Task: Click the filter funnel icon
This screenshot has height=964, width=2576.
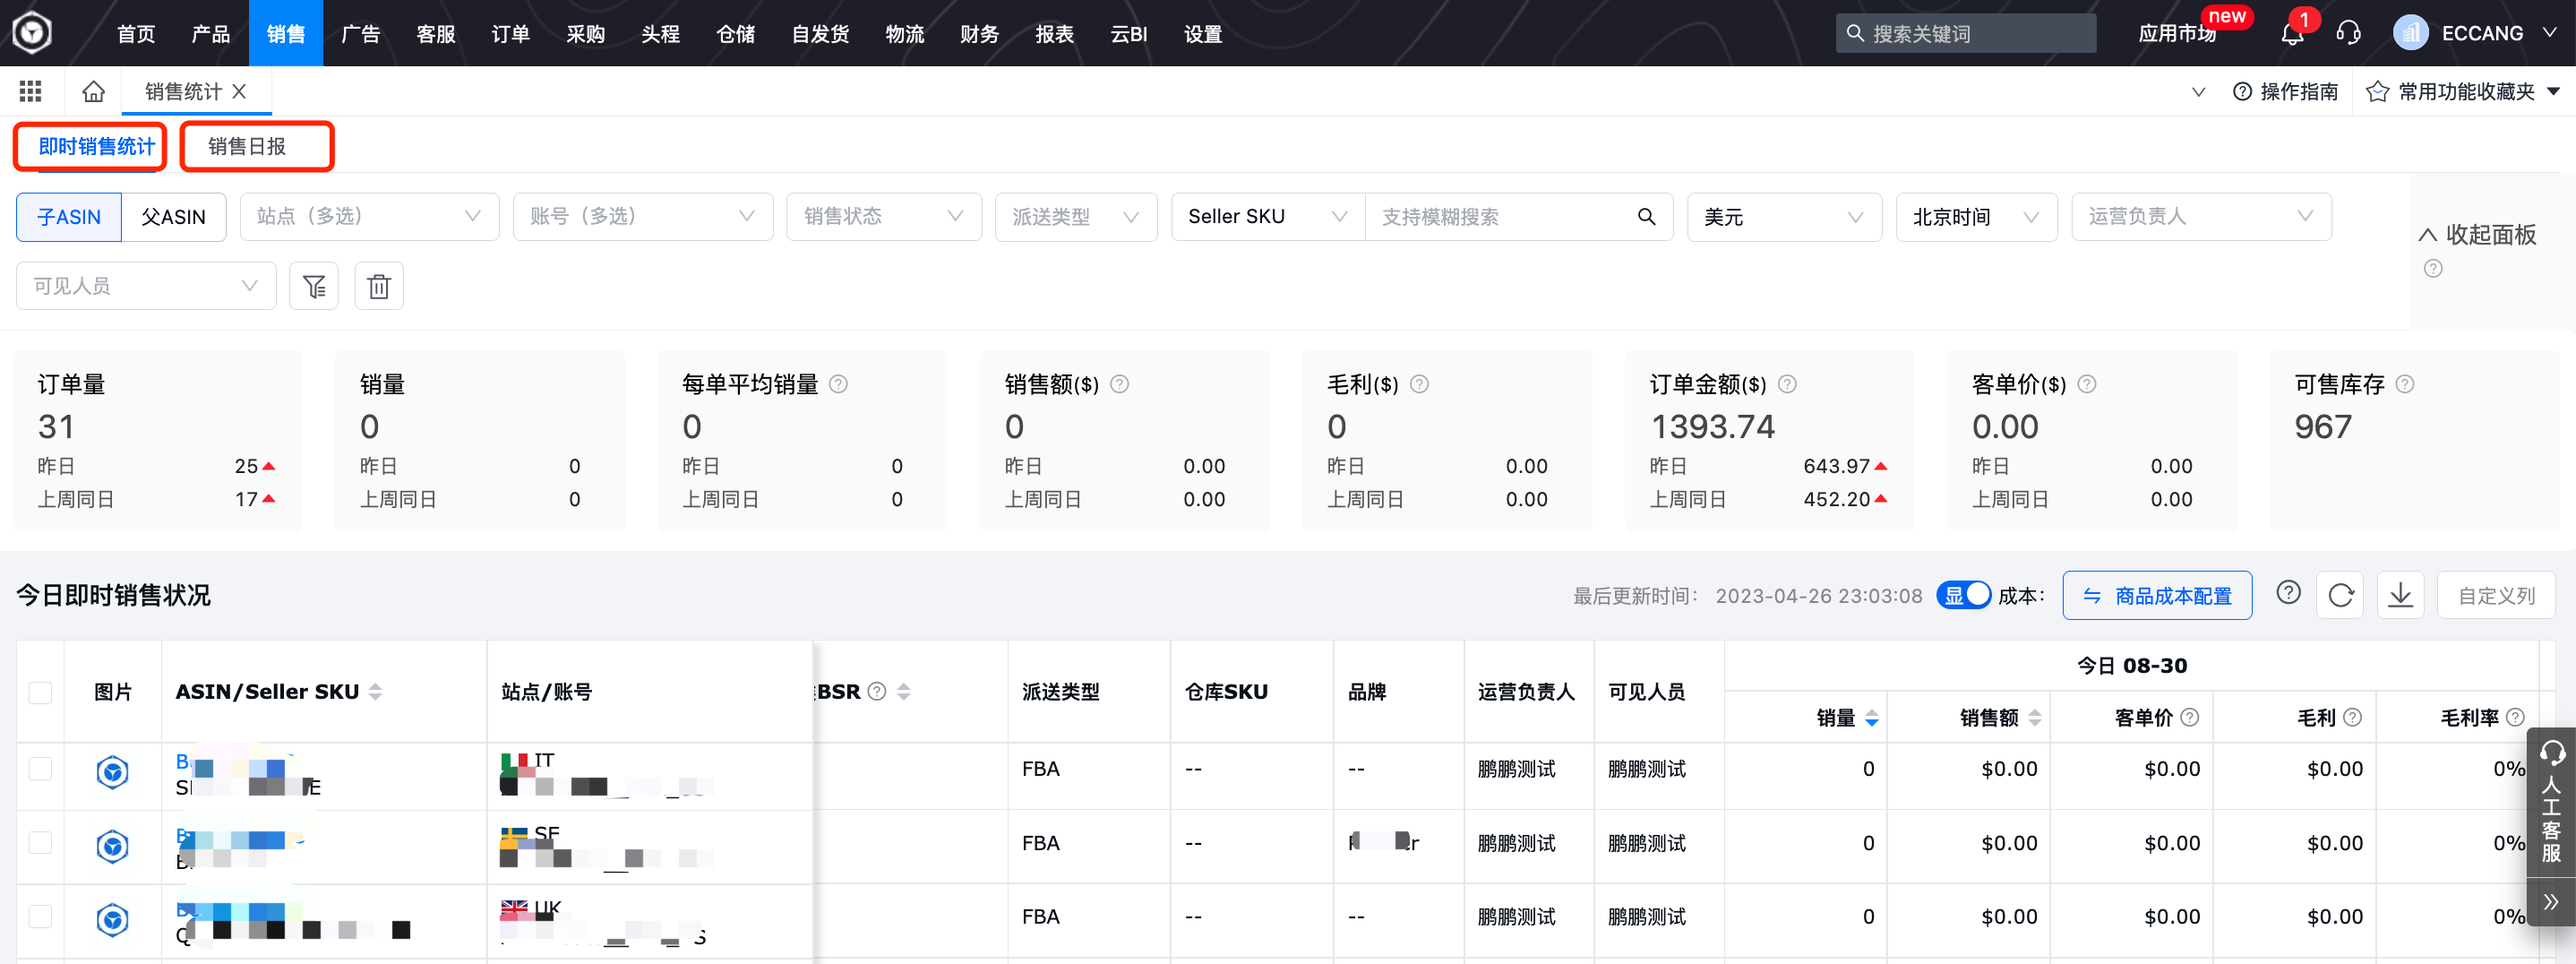Action: tap(314, 285)
